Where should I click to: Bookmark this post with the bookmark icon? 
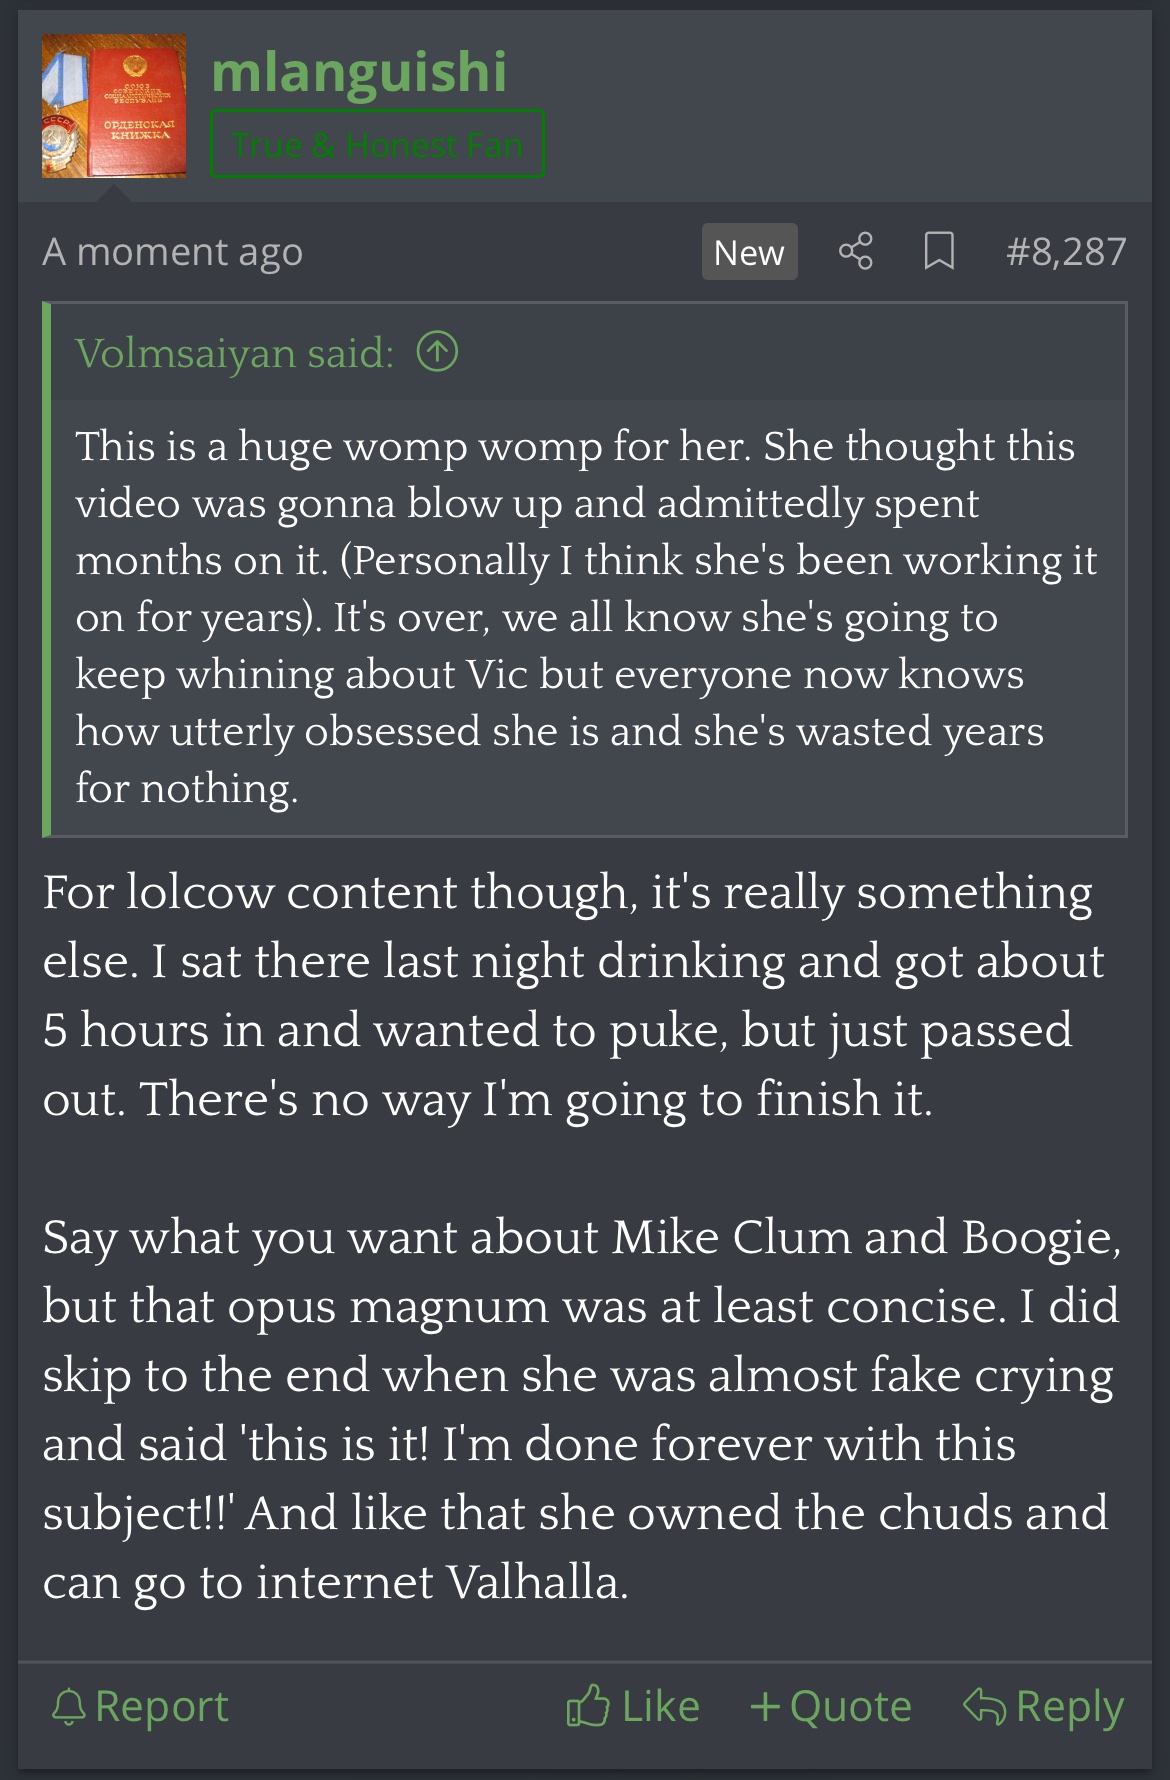tap(938, 251)
